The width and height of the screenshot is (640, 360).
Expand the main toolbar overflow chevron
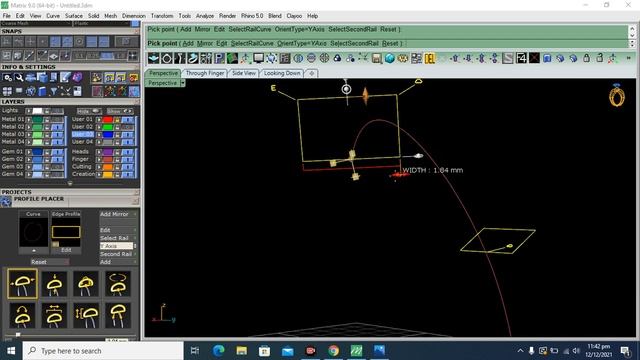coord(629,58)
